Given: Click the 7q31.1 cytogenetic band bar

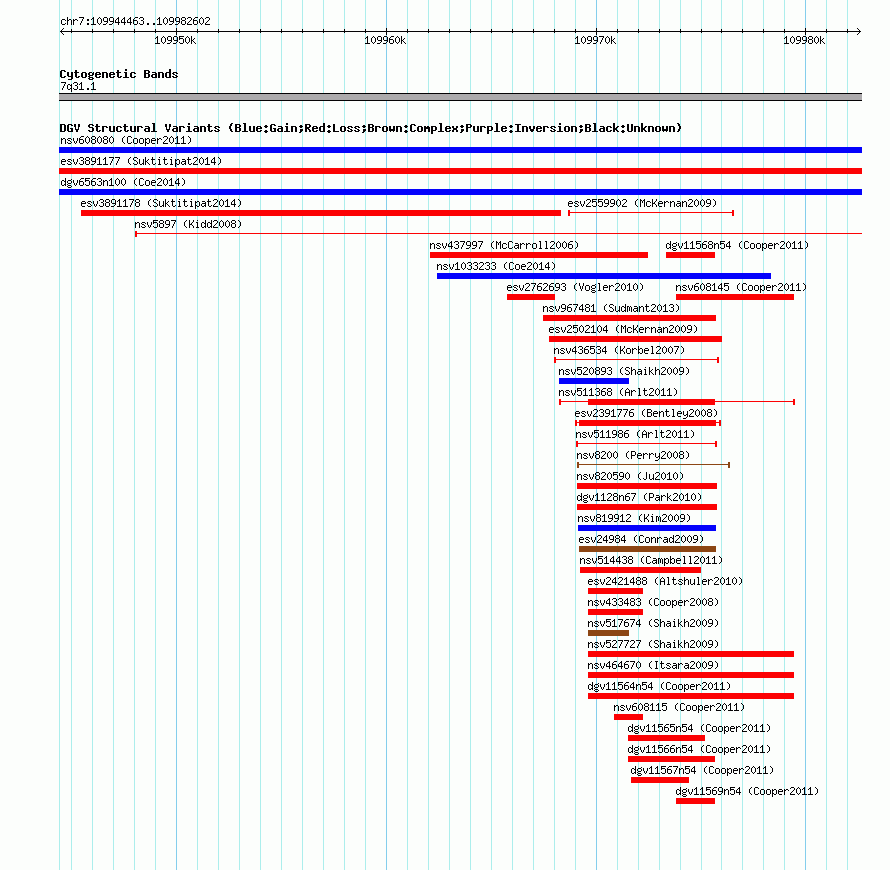Looking at the screenshot, I should (x=460, y=97).
